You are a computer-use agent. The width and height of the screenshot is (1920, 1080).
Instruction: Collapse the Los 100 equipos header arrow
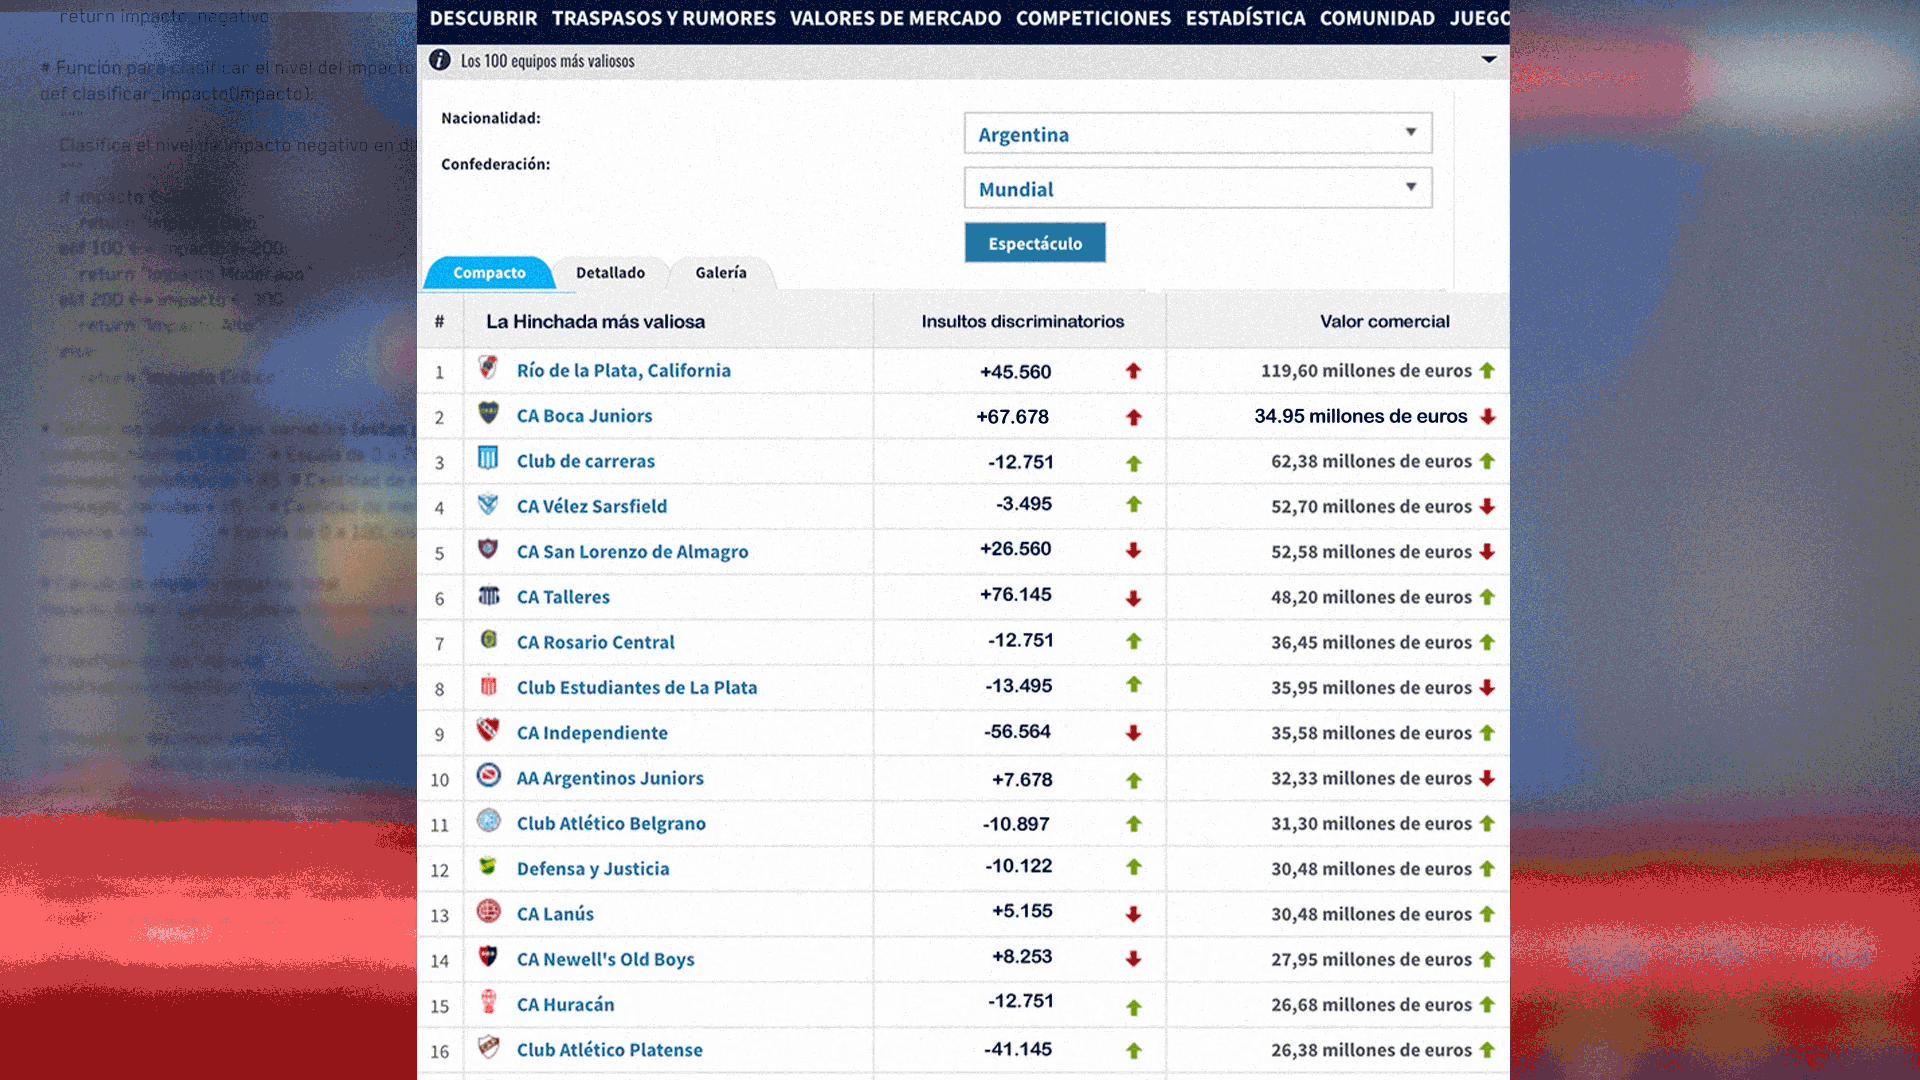click(x=1488, y=60)
